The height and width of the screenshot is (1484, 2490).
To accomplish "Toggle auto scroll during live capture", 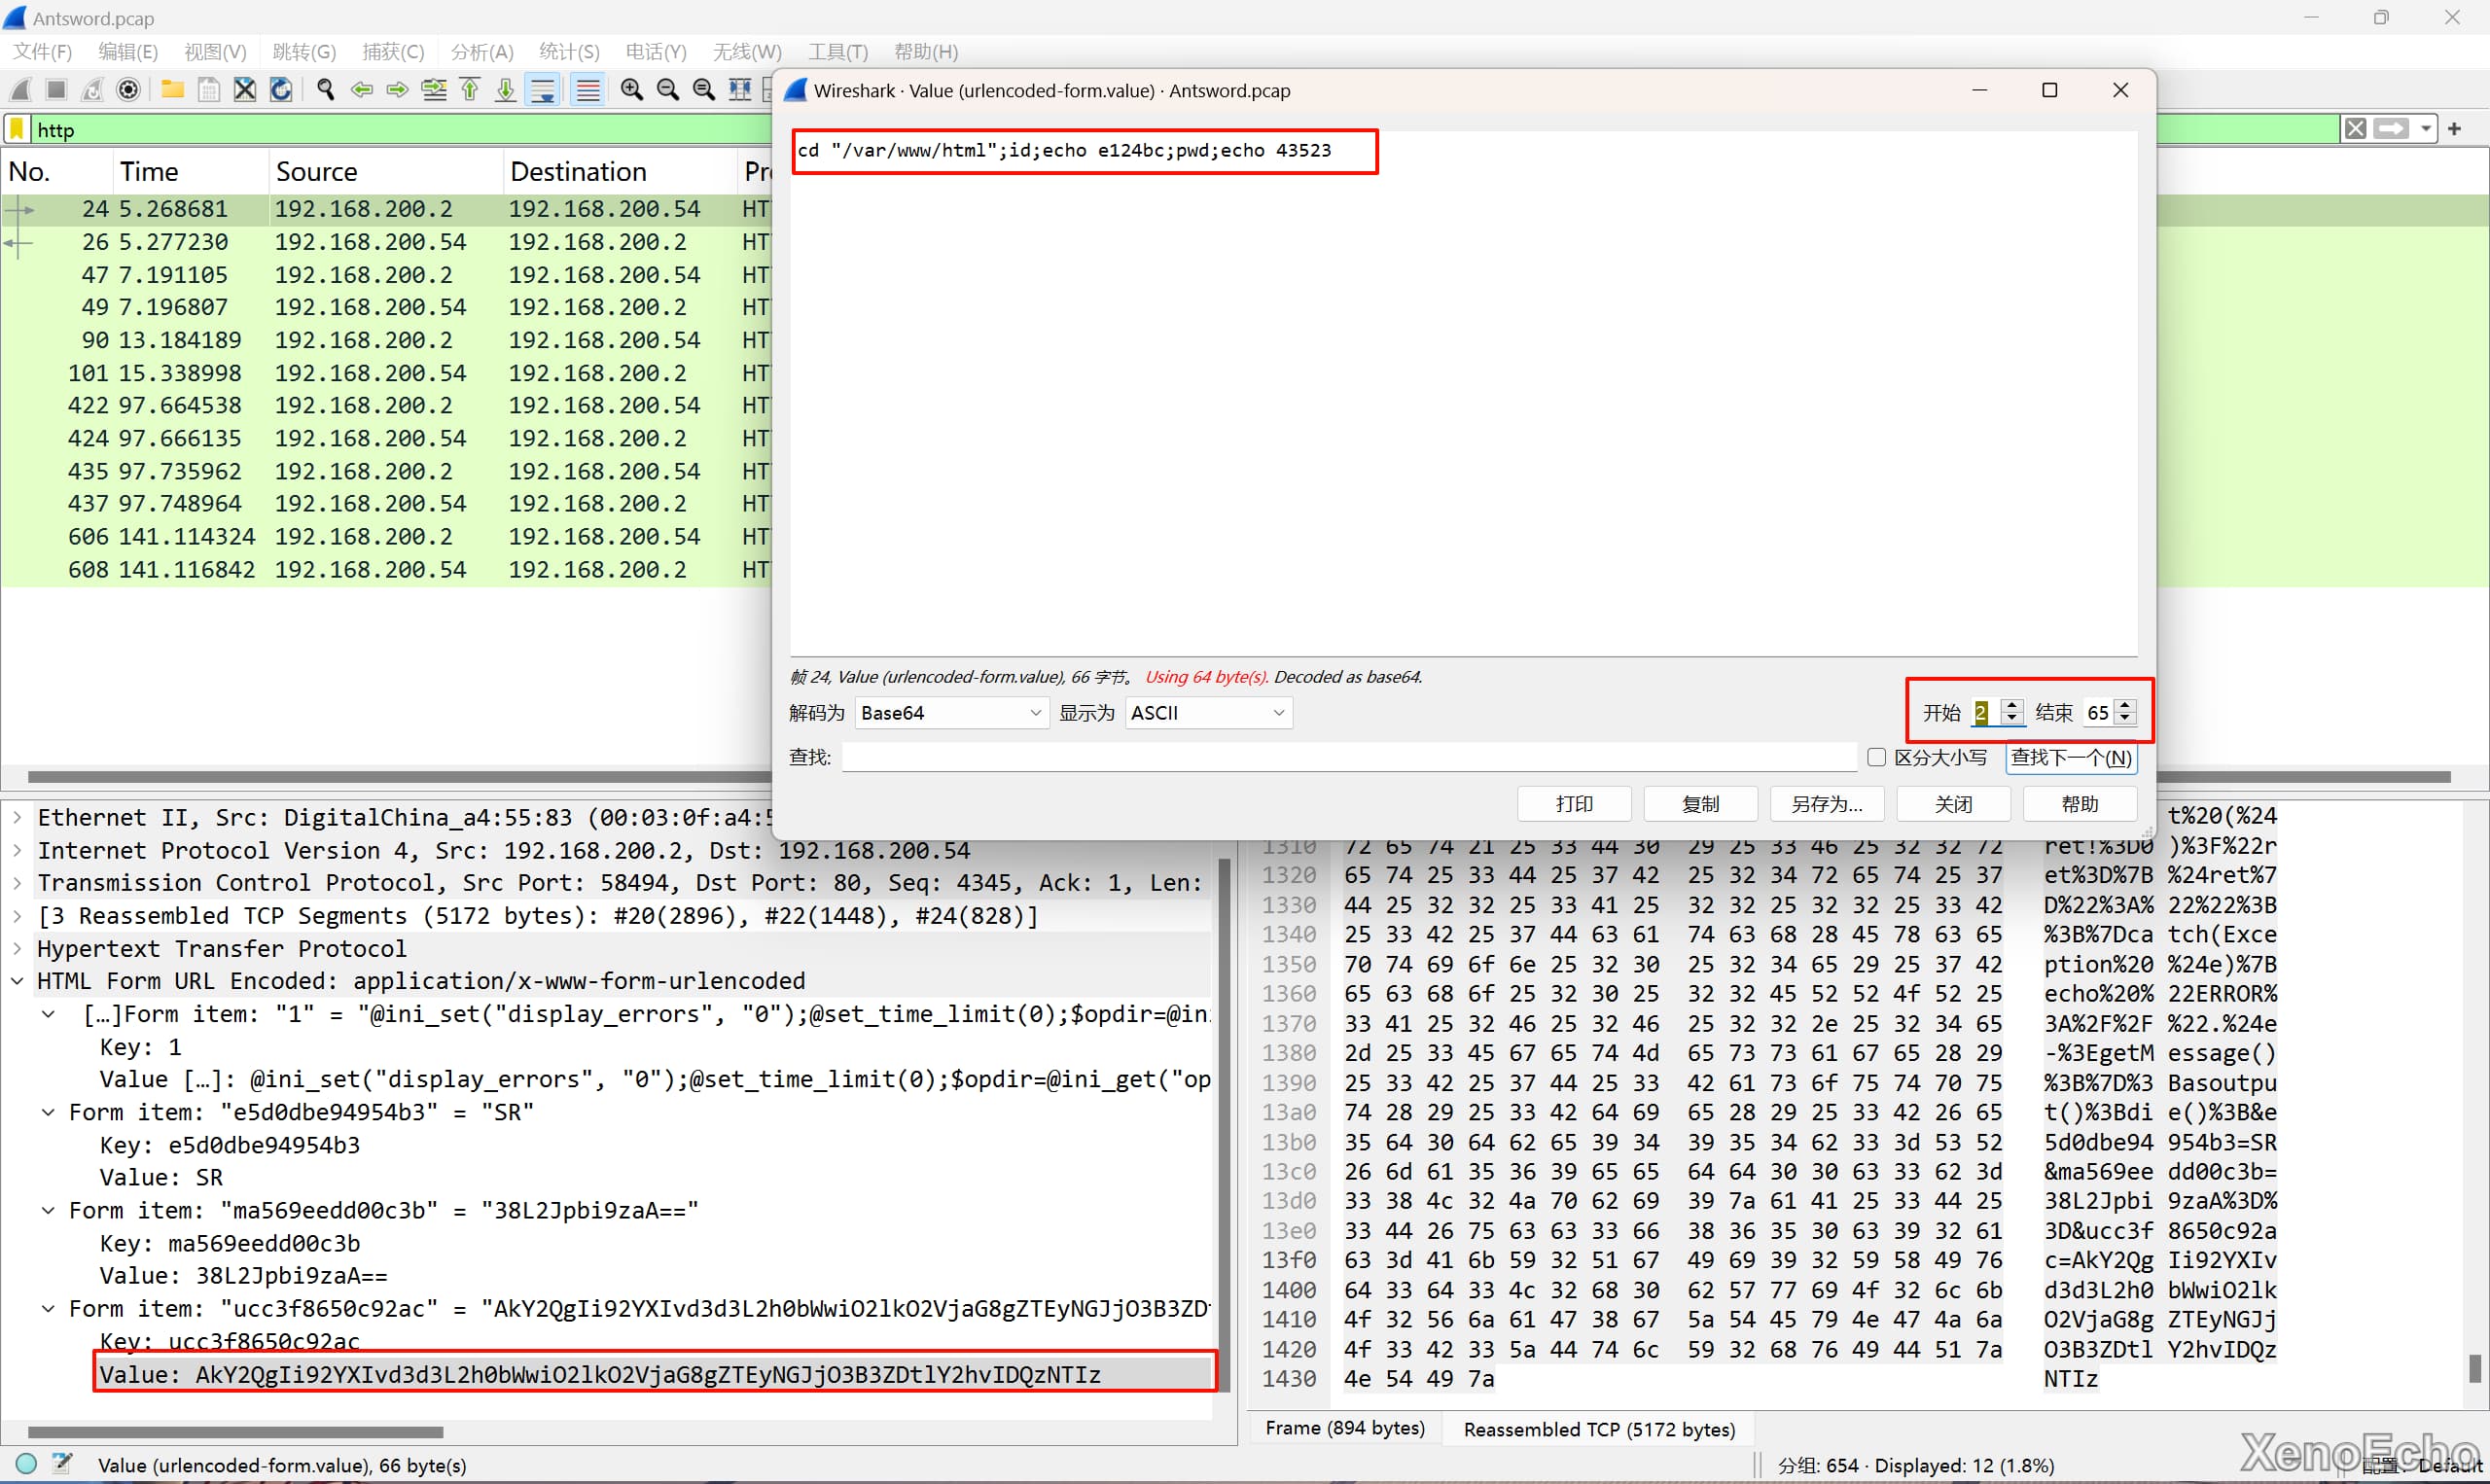I will (x=543, y=90).
